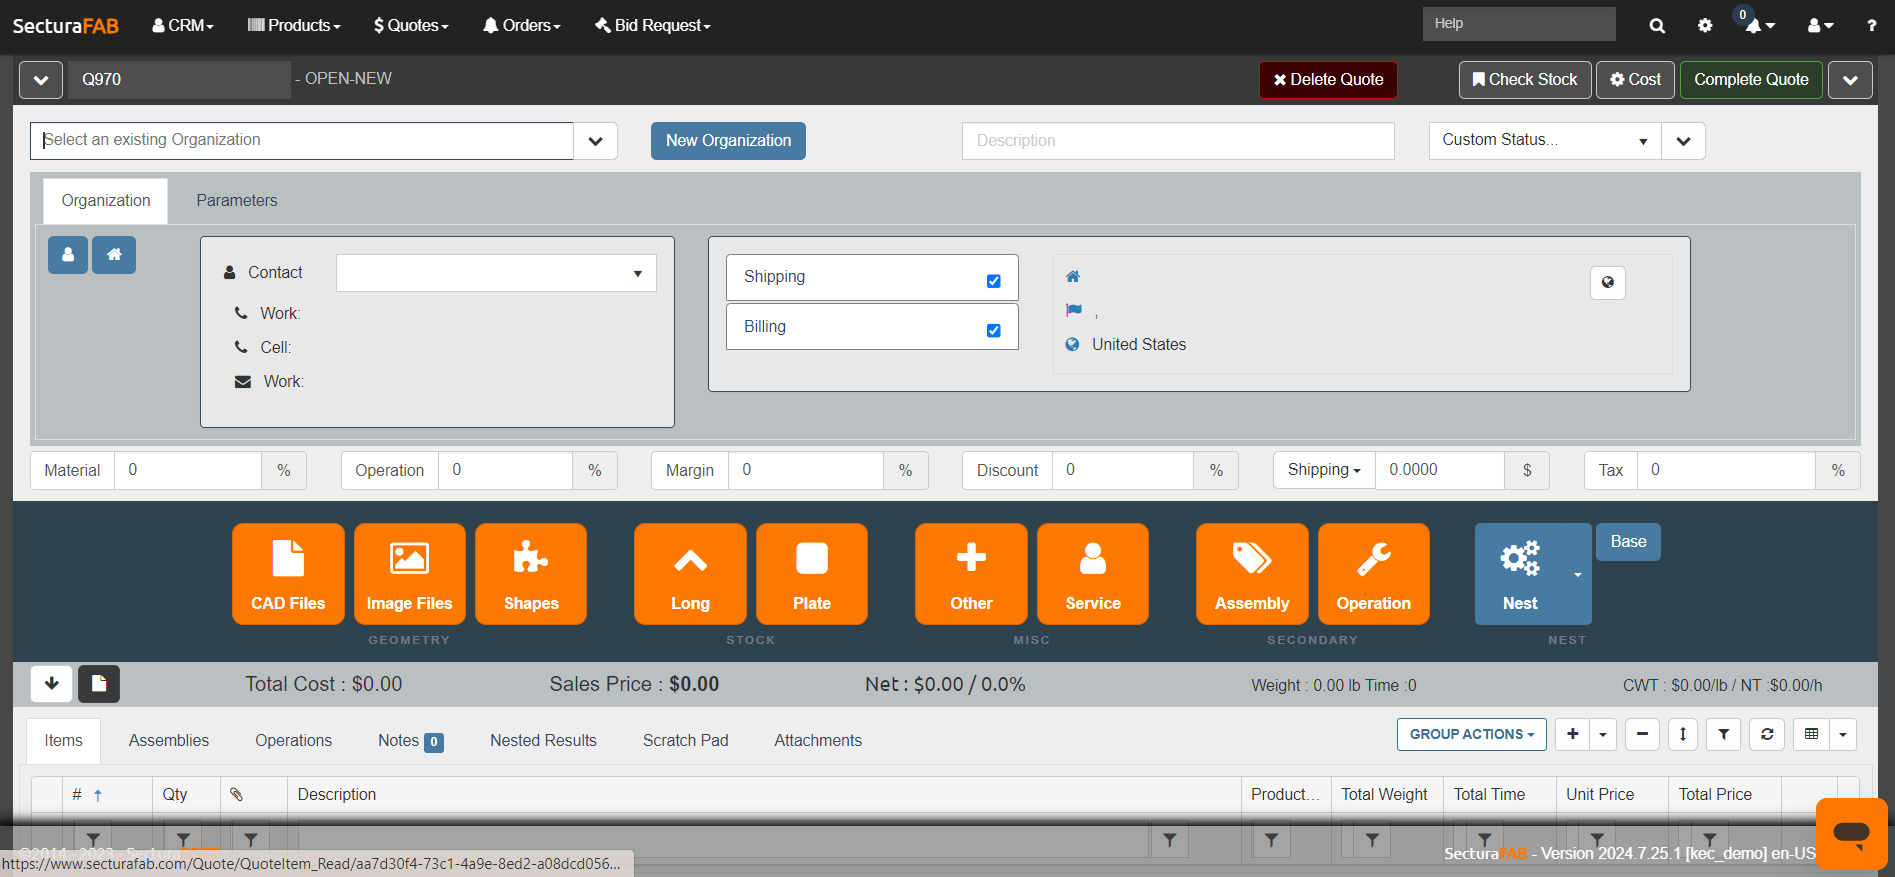This screenshot has width=1895, height=877.
Task: Add a Plate stock item
Action: [811, 573]
